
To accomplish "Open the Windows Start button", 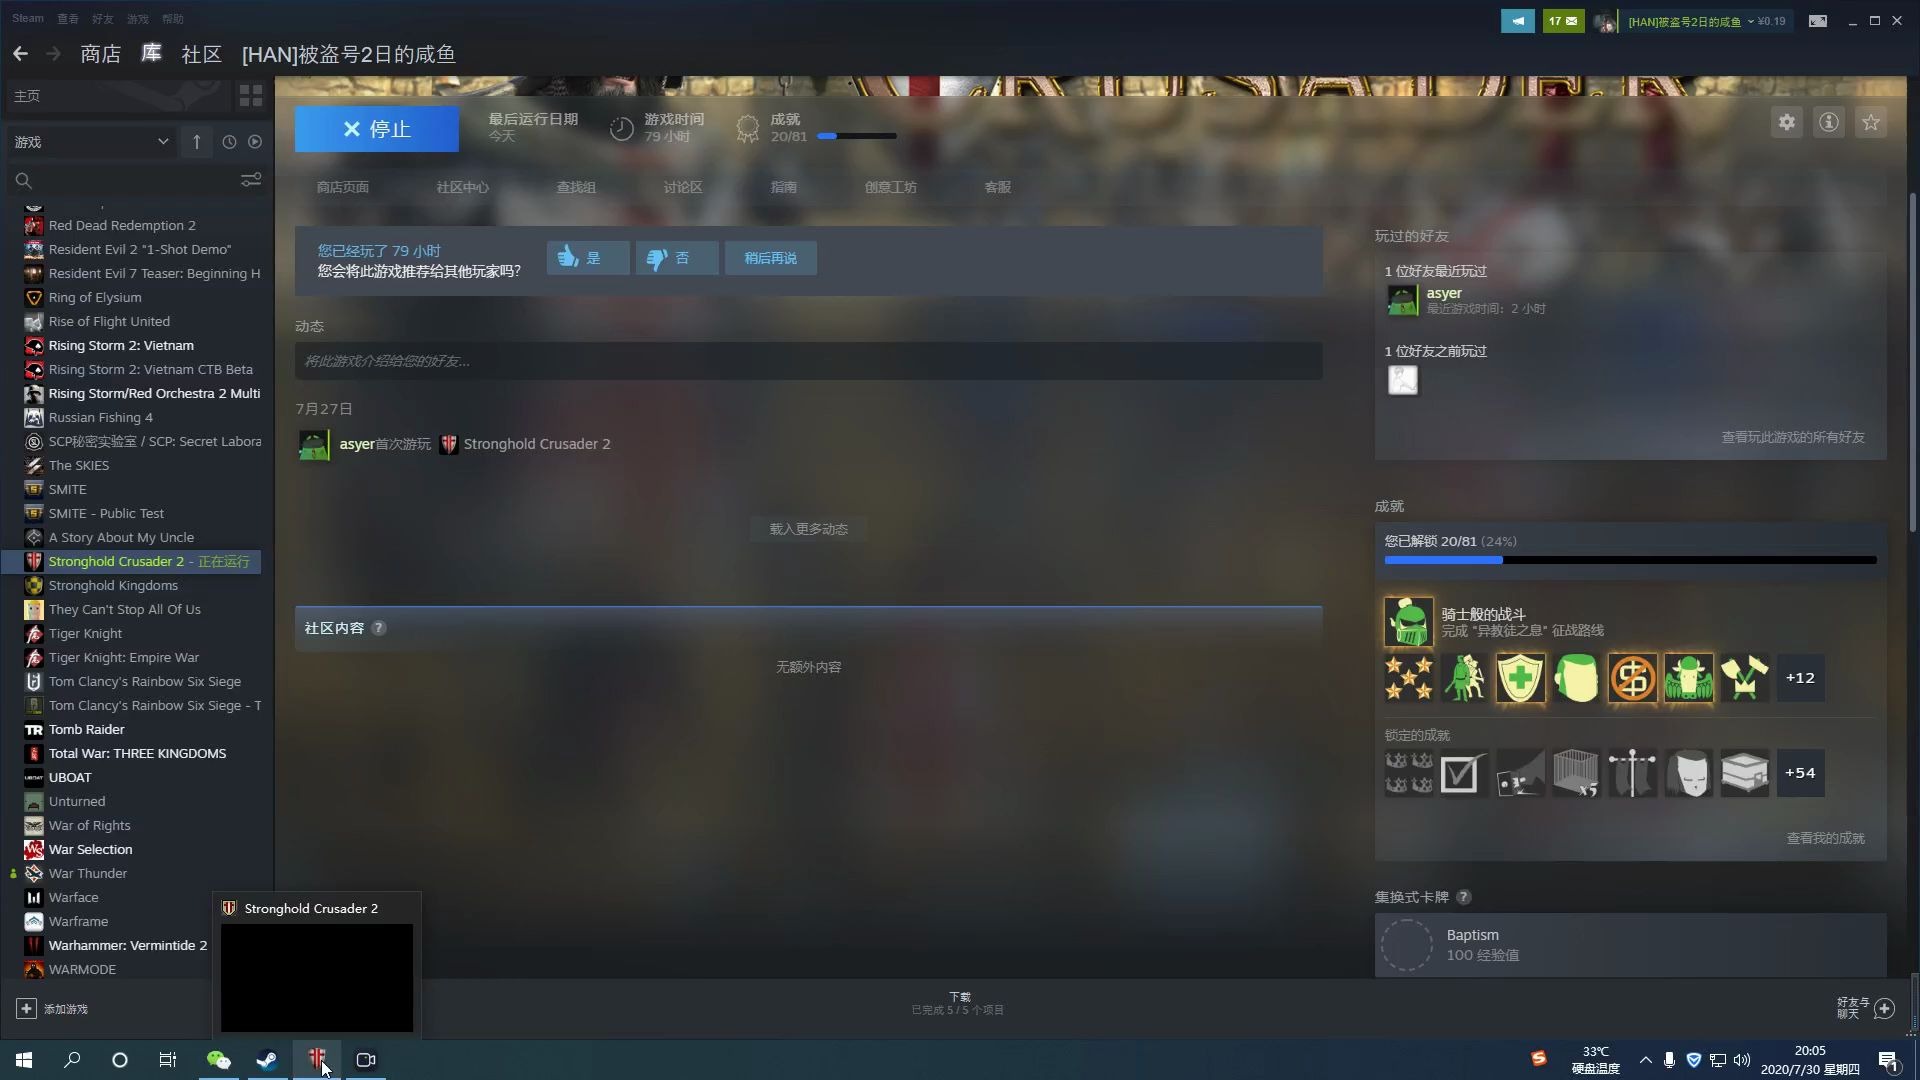I will click(x=24, y=1060).
